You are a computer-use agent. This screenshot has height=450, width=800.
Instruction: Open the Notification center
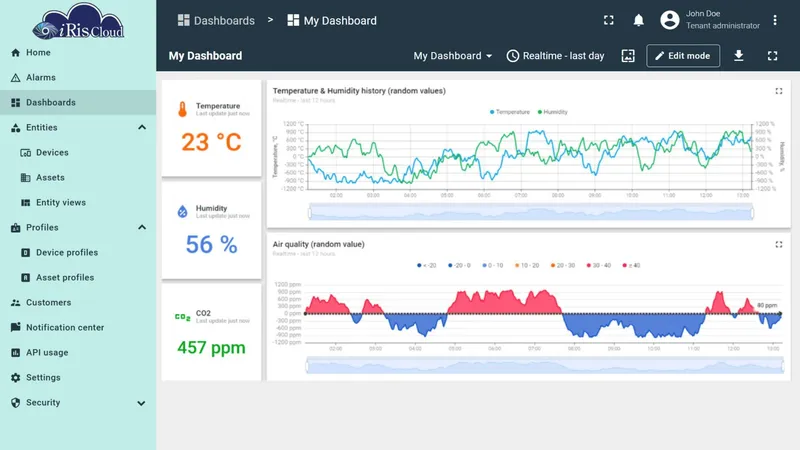(78, 328)
